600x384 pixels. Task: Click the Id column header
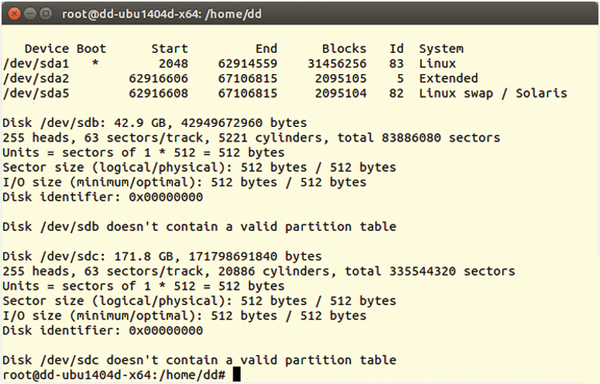396,49
